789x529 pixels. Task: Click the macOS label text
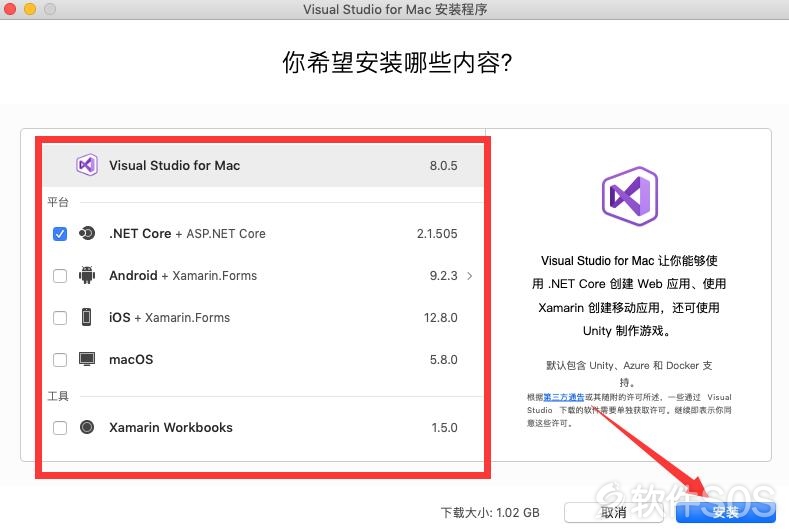pyautogui.click(x=131, y=359)
